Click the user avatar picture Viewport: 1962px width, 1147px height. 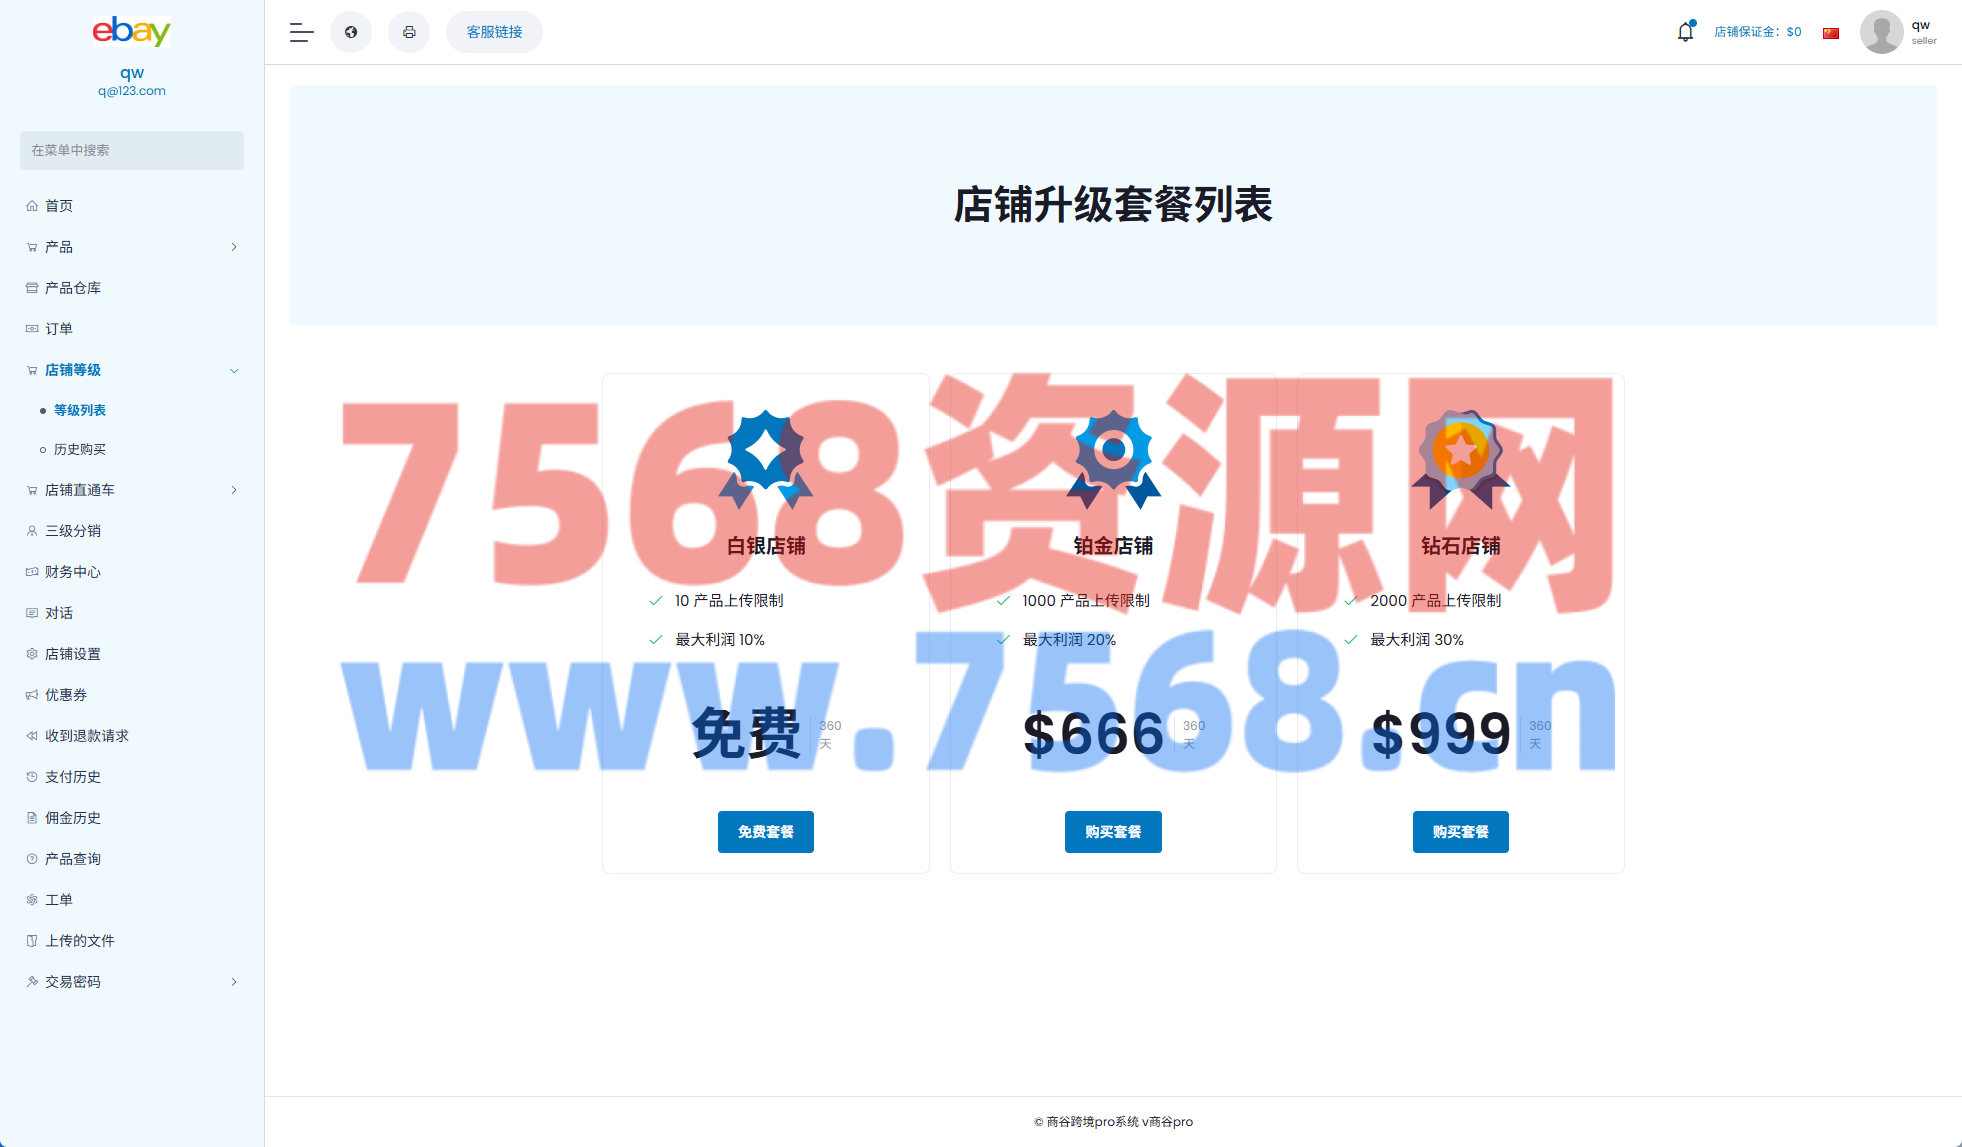coord(1881,32)
